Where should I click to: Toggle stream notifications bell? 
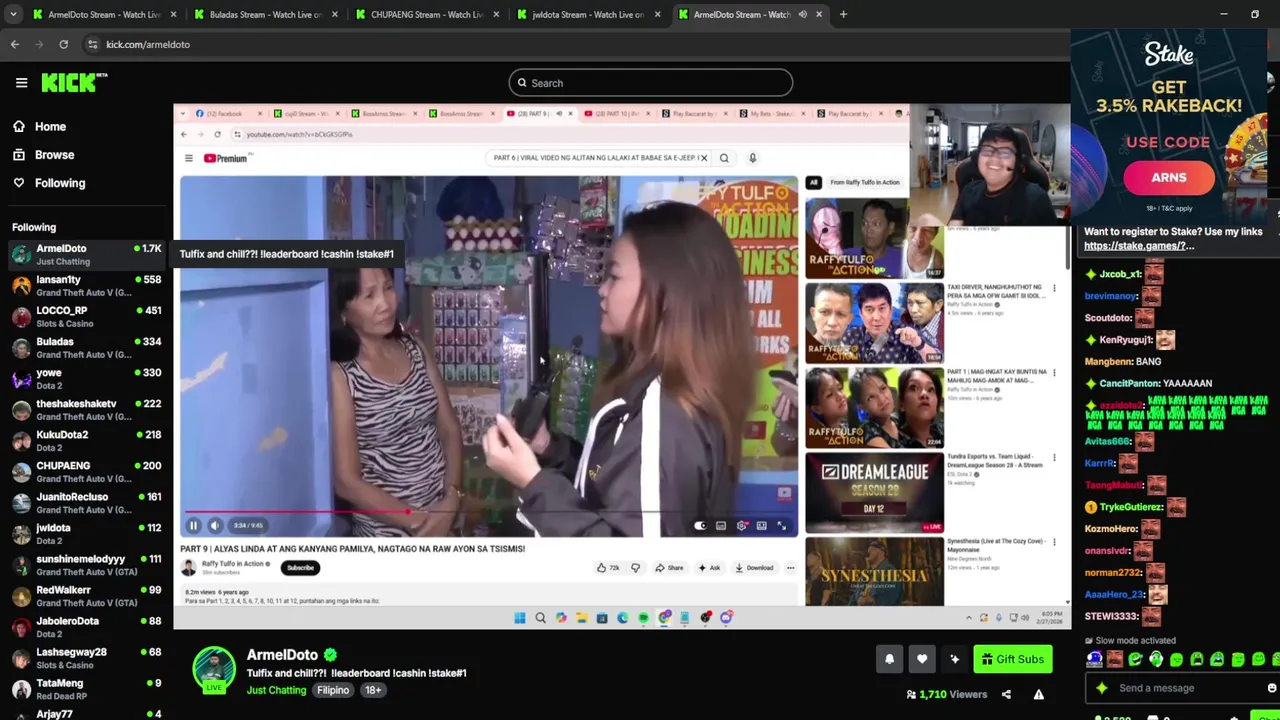[x=889, y=659]
